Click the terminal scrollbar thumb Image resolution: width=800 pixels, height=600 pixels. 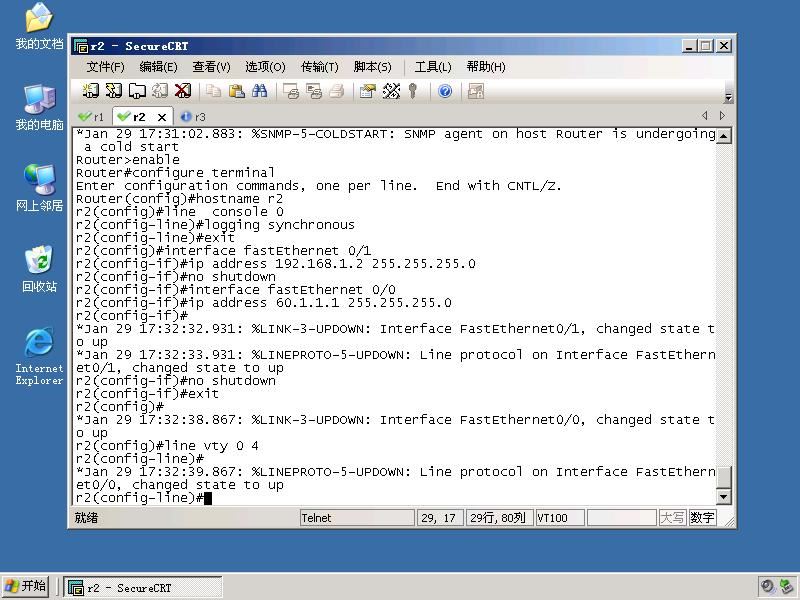point(724,477)
